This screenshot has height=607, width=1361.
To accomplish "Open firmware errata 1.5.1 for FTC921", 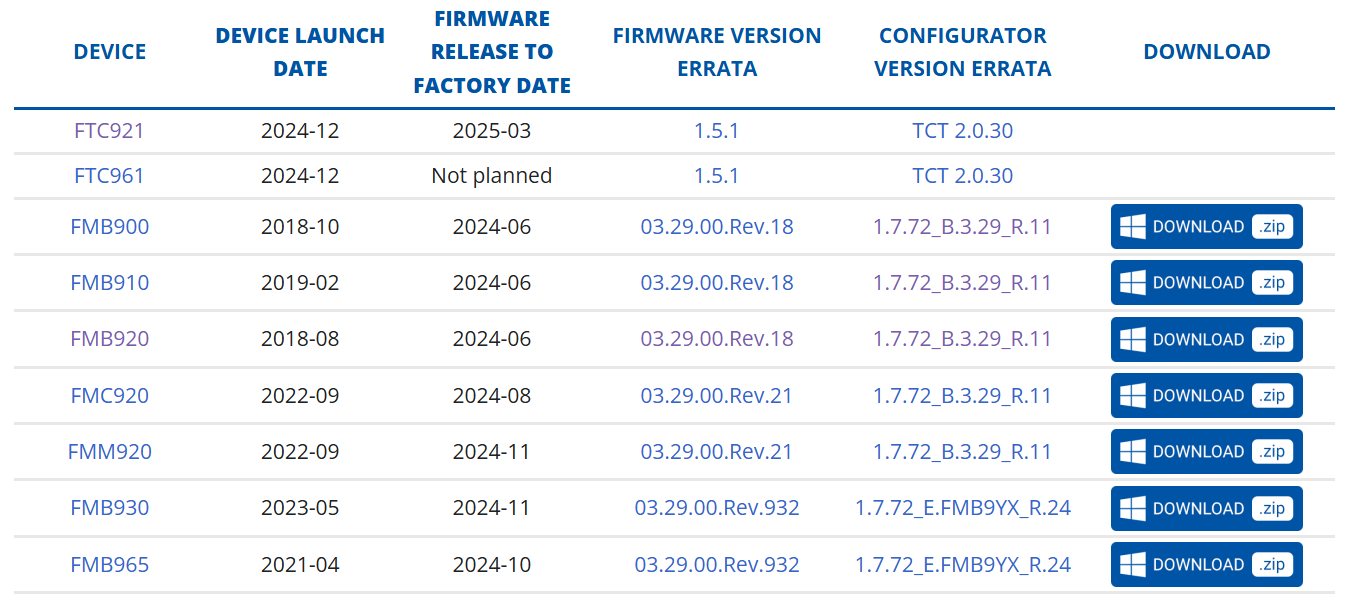I will coord(717,131).
